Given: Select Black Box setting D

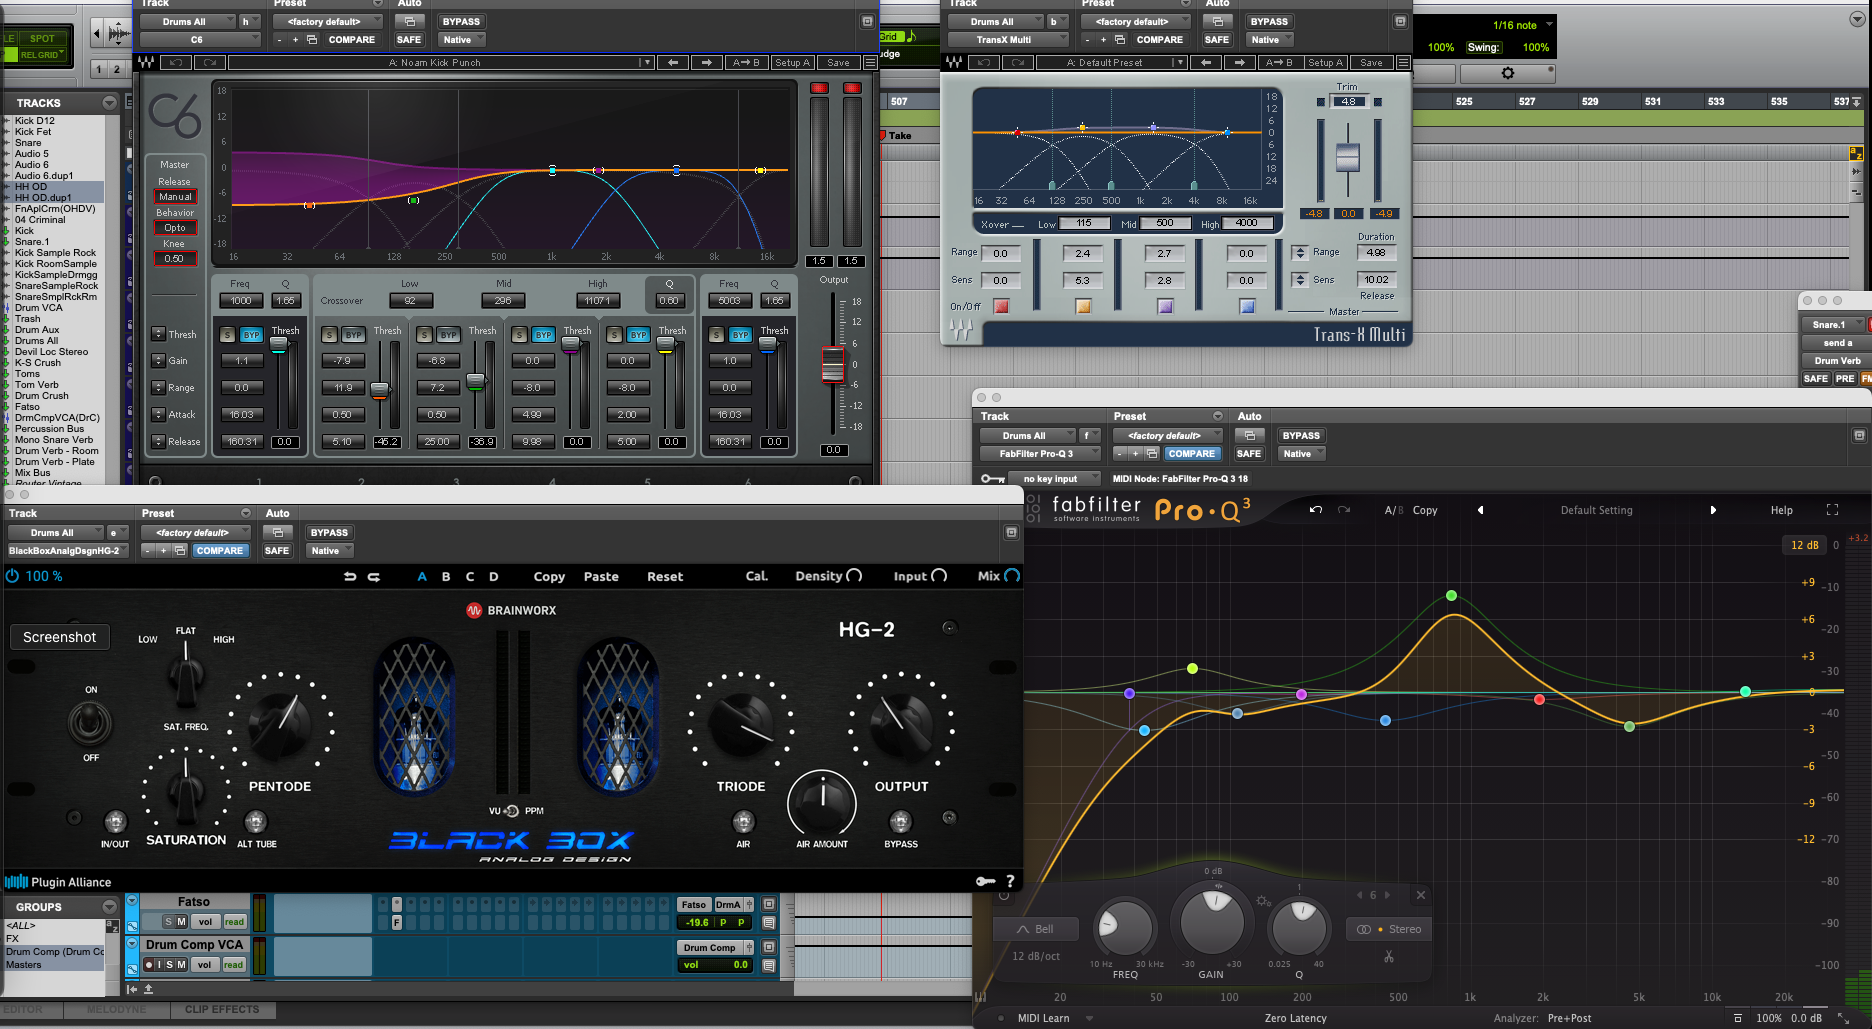Looking at the screenshot, I should [x=494, y=577].
